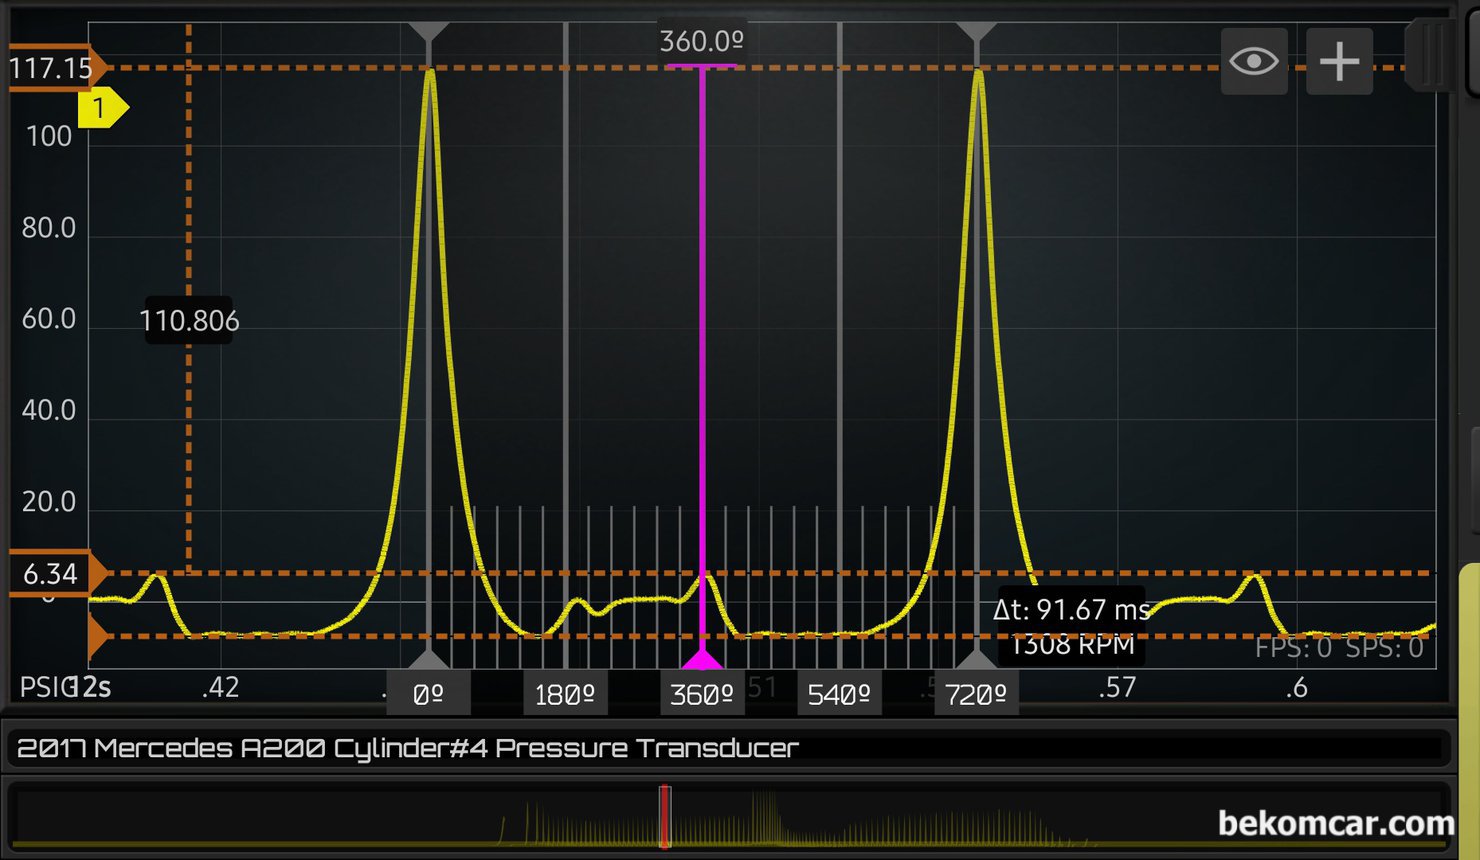Click the gray top marker at 720º

[x=977, y=32]
